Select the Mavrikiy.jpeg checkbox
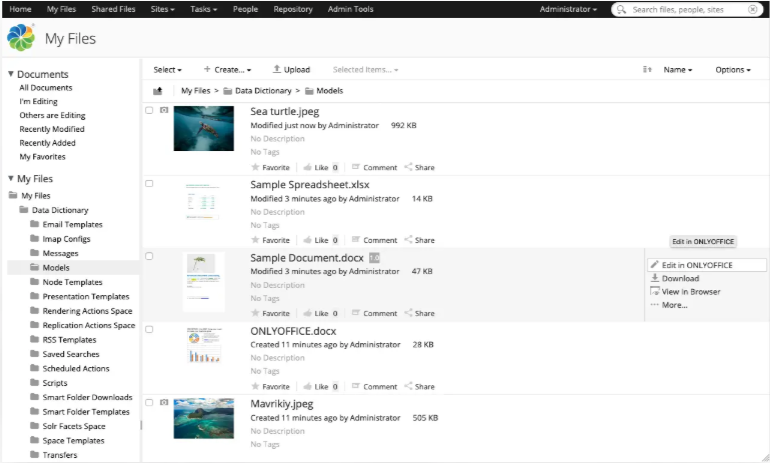 click(149, 403)
